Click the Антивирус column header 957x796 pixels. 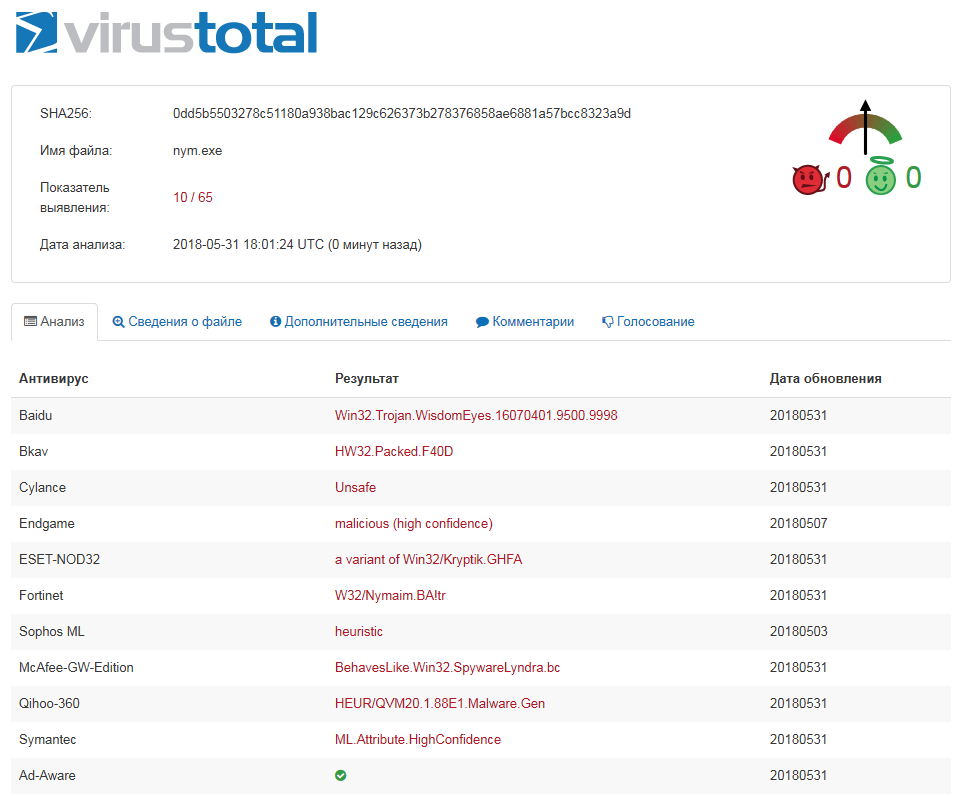[54, 378]
